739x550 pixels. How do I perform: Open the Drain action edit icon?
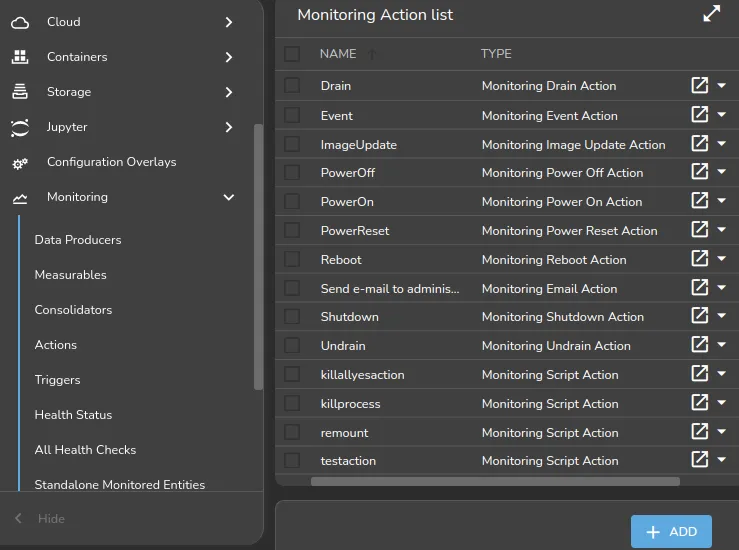699,85
